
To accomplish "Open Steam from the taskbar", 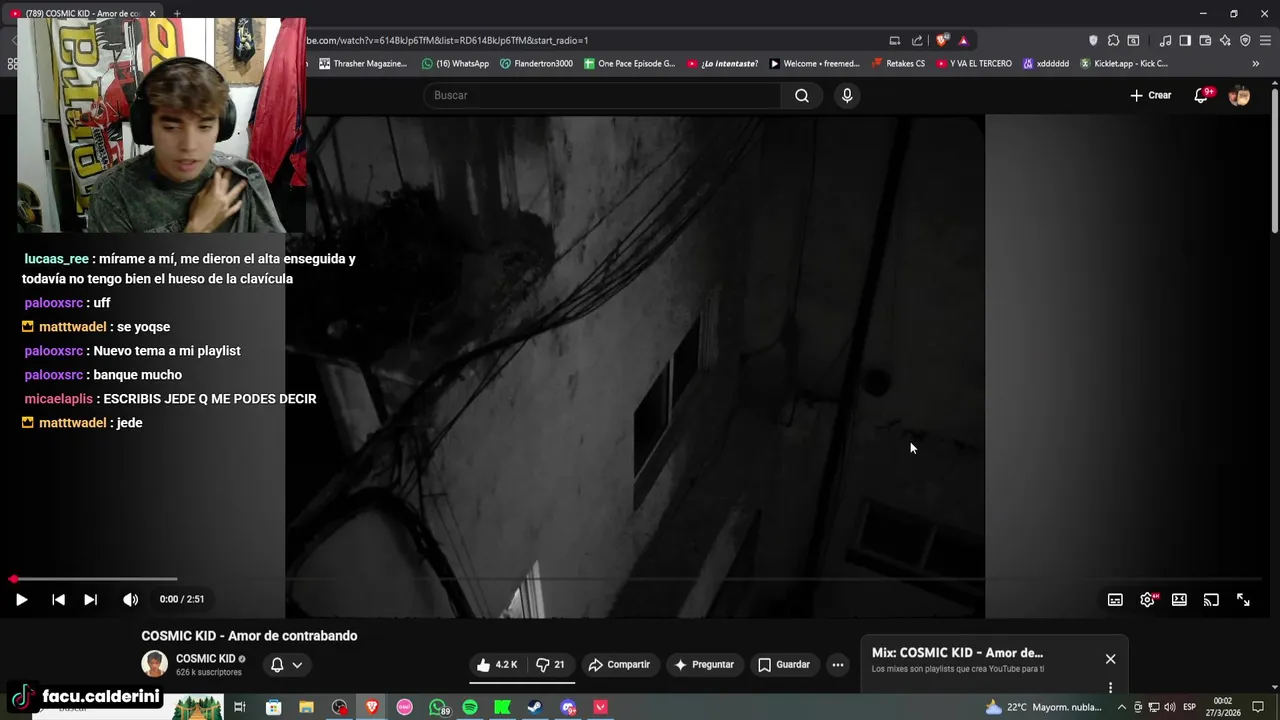I will click(x=535, y=707).
